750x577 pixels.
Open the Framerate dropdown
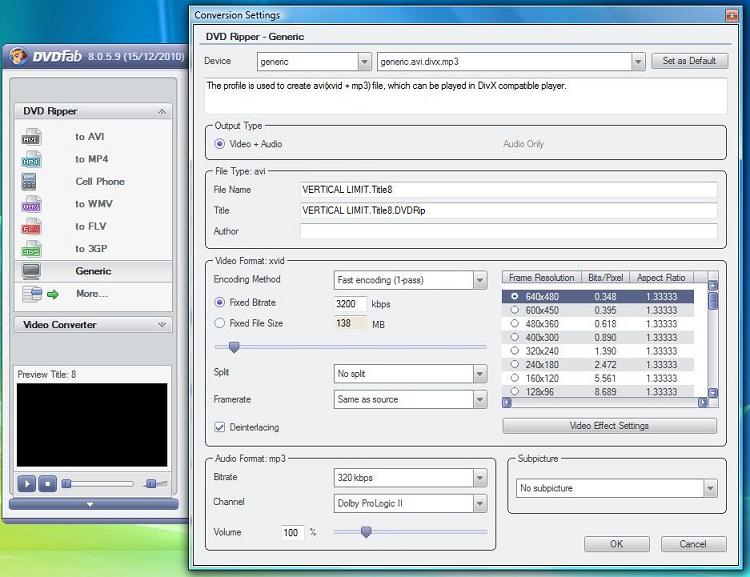coord(480,399)
